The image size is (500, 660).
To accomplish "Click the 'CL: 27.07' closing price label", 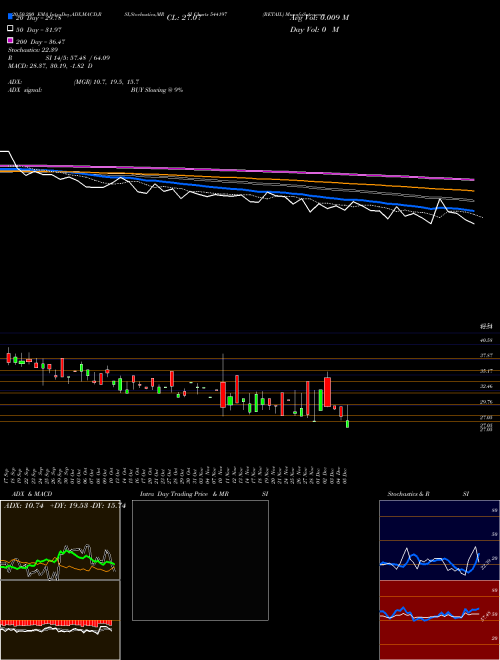I will 184,18.
